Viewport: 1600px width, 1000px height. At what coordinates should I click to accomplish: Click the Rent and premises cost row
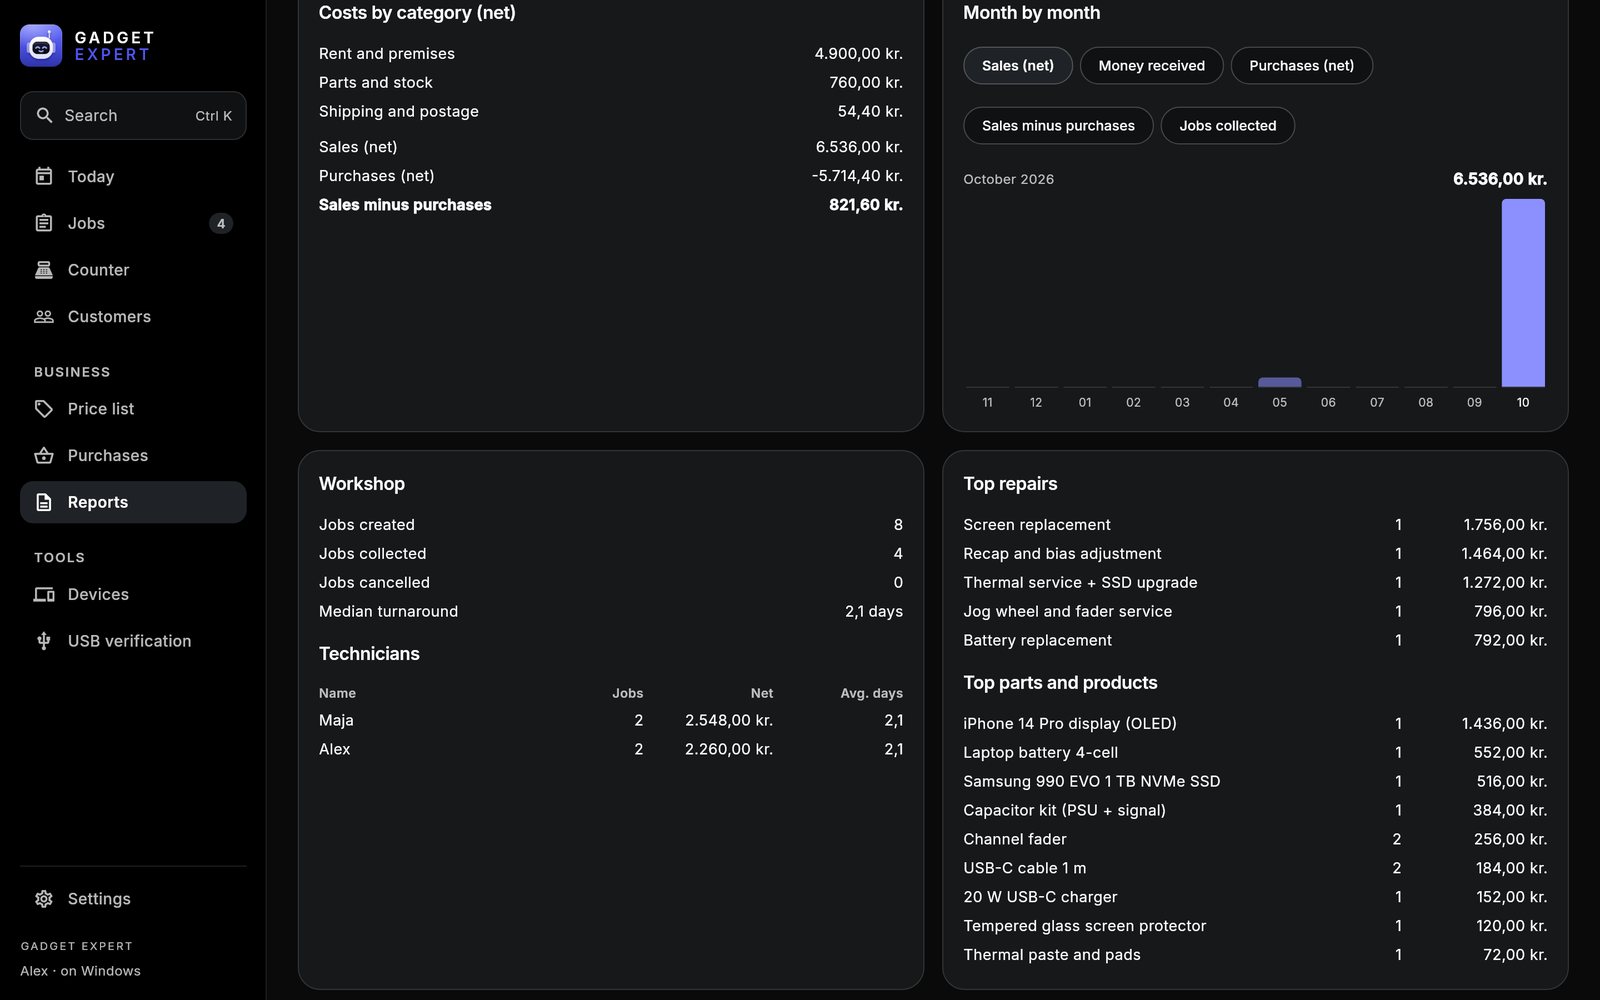(611, 54)
